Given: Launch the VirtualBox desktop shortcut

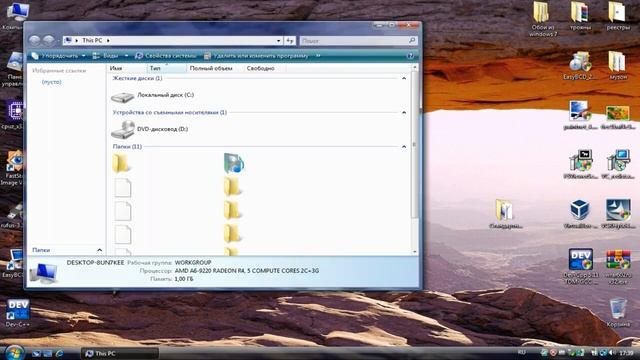Looking at the screenshot, I should [579, 214].
